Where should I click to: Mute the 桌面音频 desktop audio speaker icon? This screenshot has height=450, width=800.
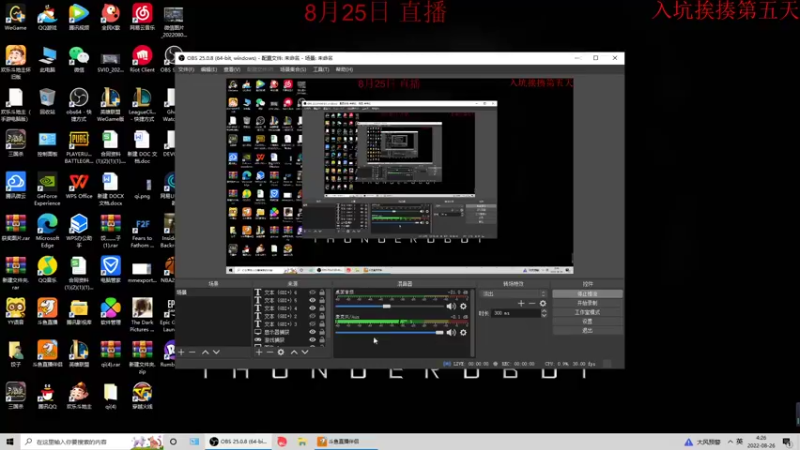click(x=451, y=306)
